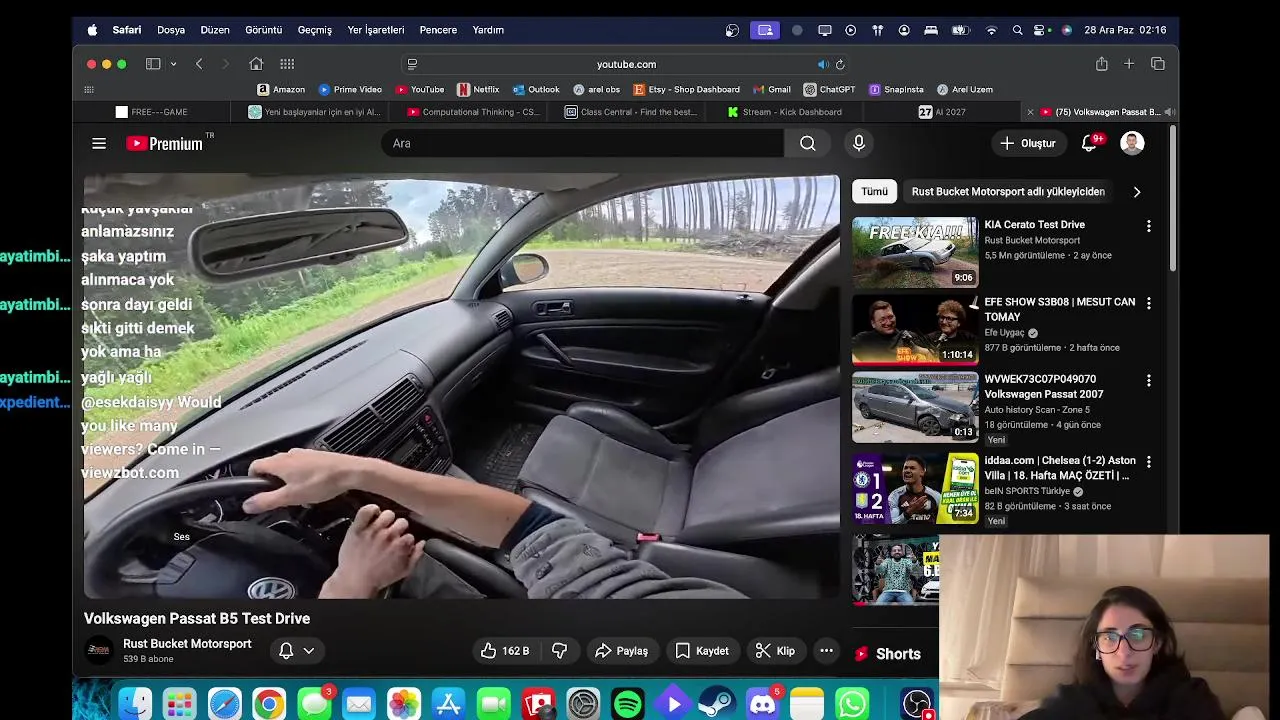Open the ChatGPT bookmark
The width and height of the screenshot is (1280, 720).
point(830,89)
